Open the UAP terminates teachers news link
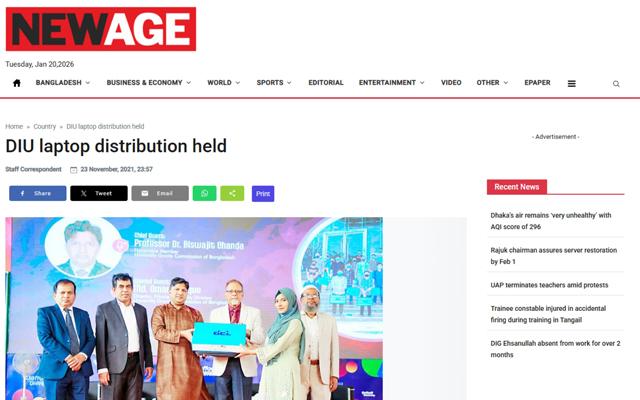Image resolution: width=640 pixels, height=400 pixels. tap(549, 285)
